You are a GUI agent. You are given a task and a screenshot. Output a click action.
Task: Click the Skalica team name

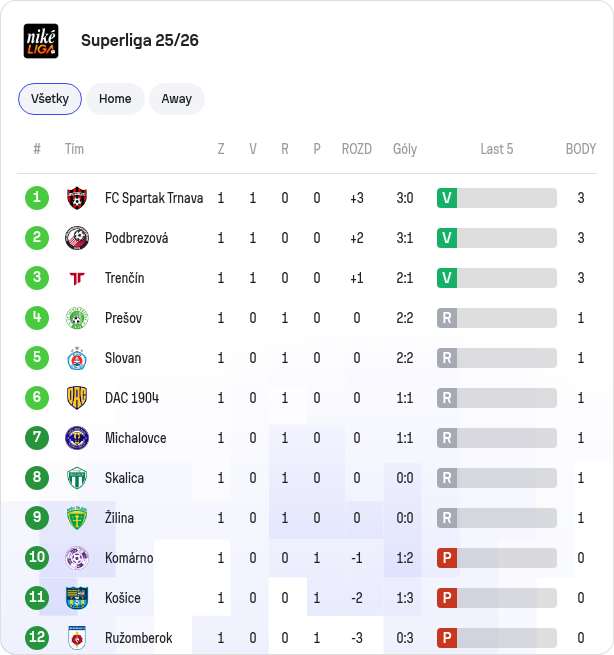click(x=124, y=478)
